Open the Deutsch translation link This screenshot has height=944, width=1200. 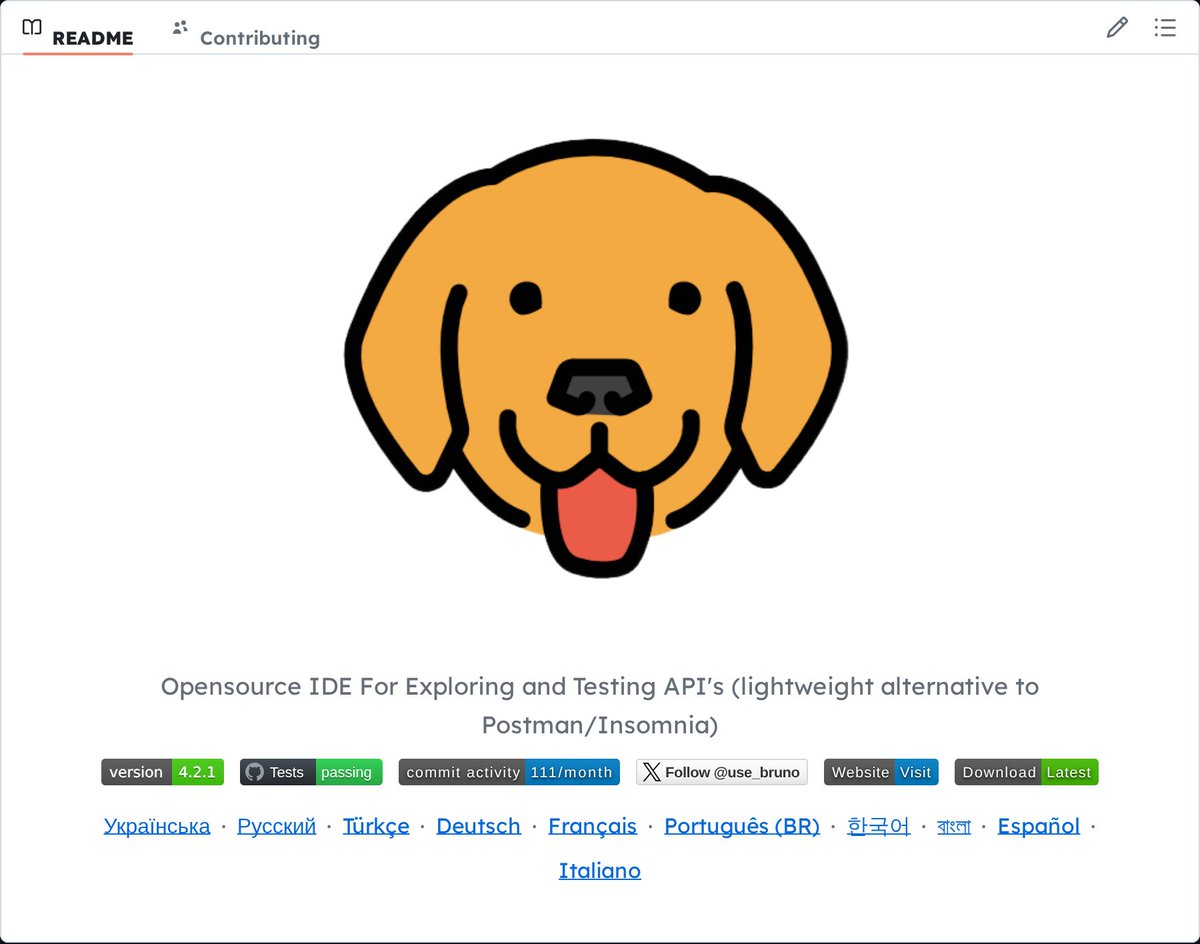click(x=479, y=826)
